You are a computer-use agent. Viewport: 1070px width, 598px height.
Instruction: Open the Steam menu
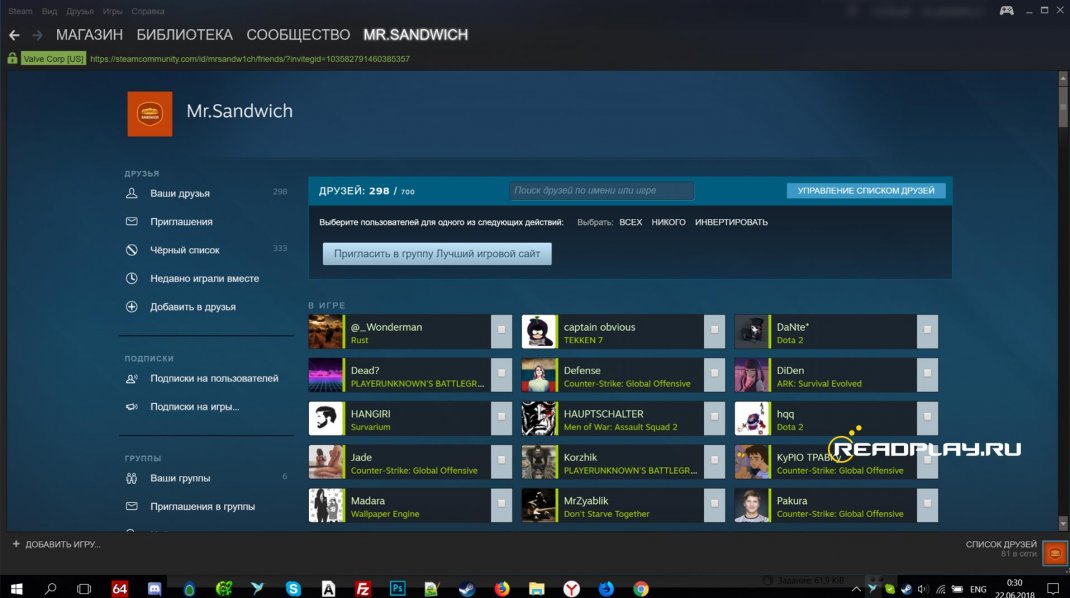click(x=20, y=11)
